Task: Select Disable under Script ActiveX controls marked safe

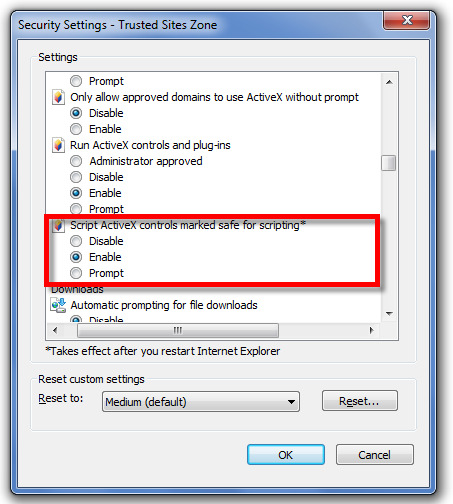Action: [x=76, y=241]
